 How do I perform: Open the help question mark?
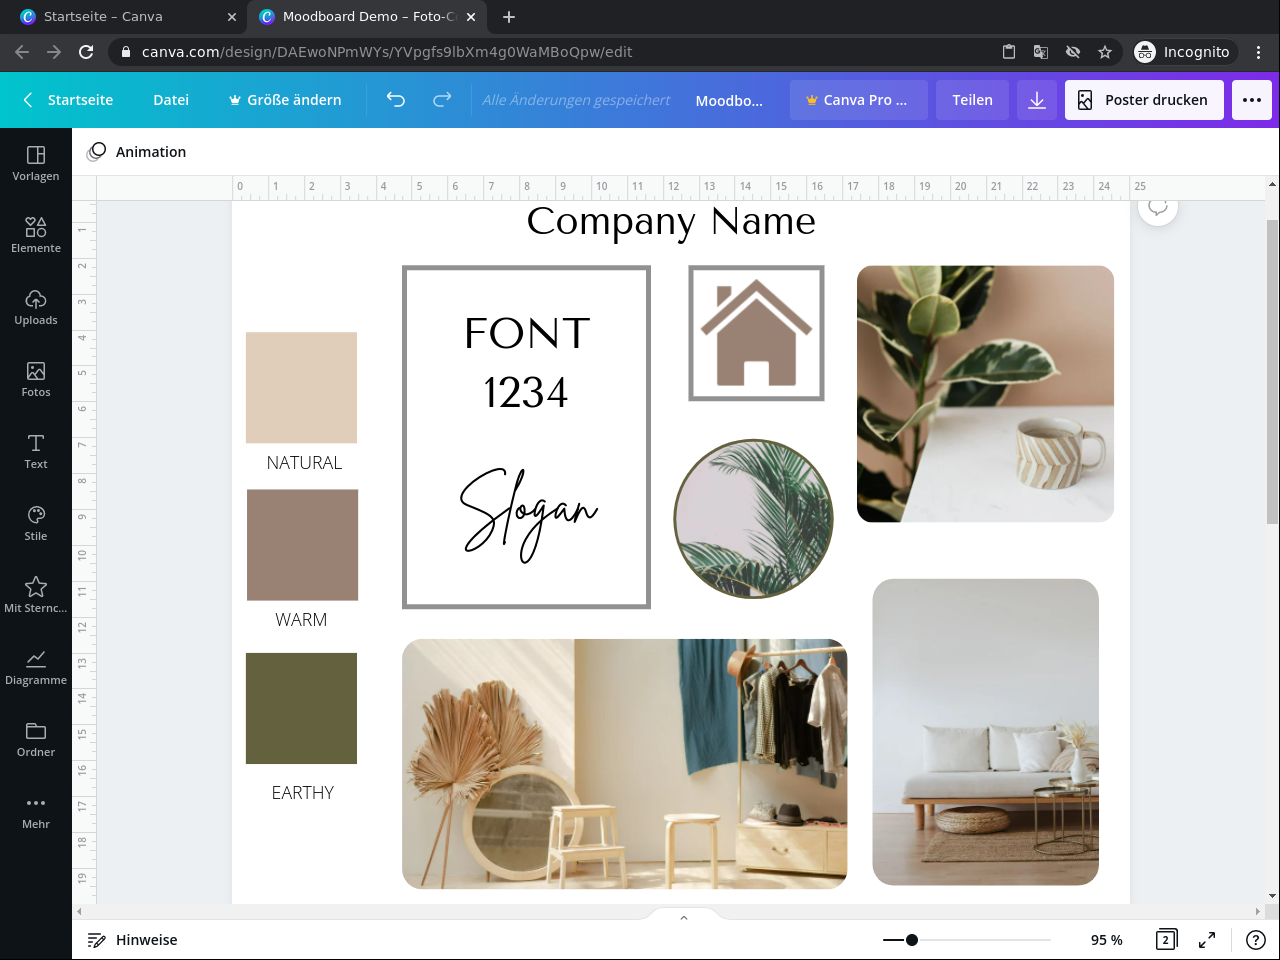(1256, 940)
